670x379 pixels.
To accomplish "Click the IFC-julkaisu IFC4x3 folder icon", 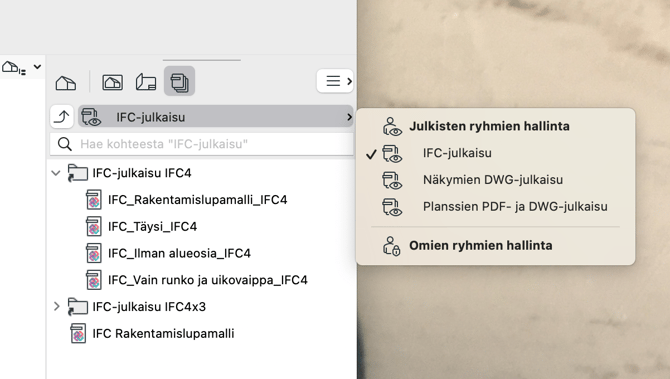I will click(77, 306).
